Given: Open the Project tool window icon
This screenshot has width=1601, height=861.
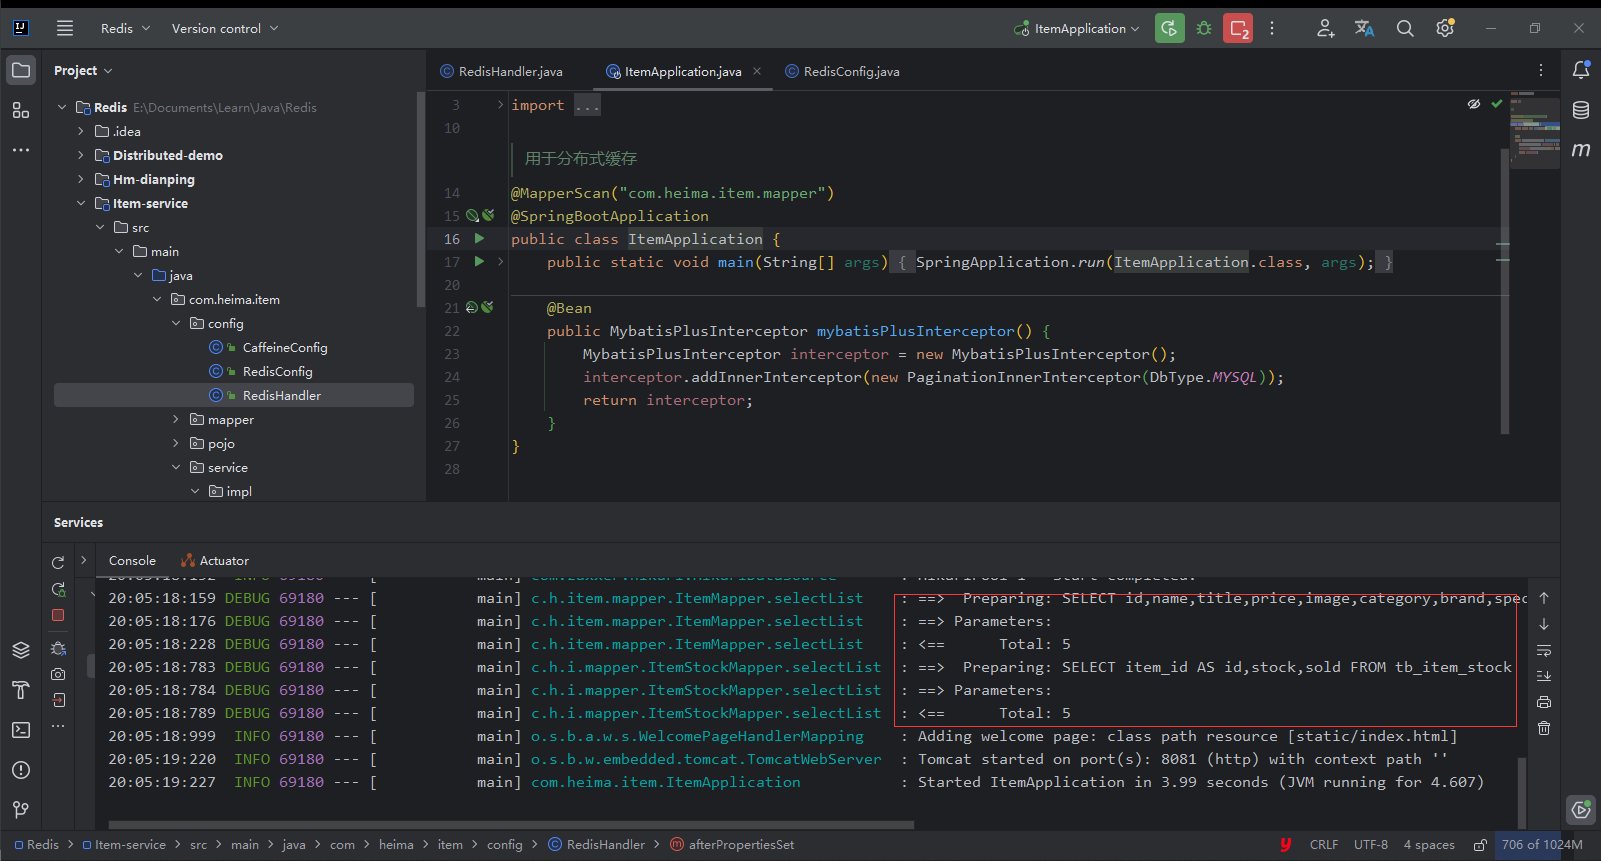Looking at the screenshot, I should click(x=21, y=70).
